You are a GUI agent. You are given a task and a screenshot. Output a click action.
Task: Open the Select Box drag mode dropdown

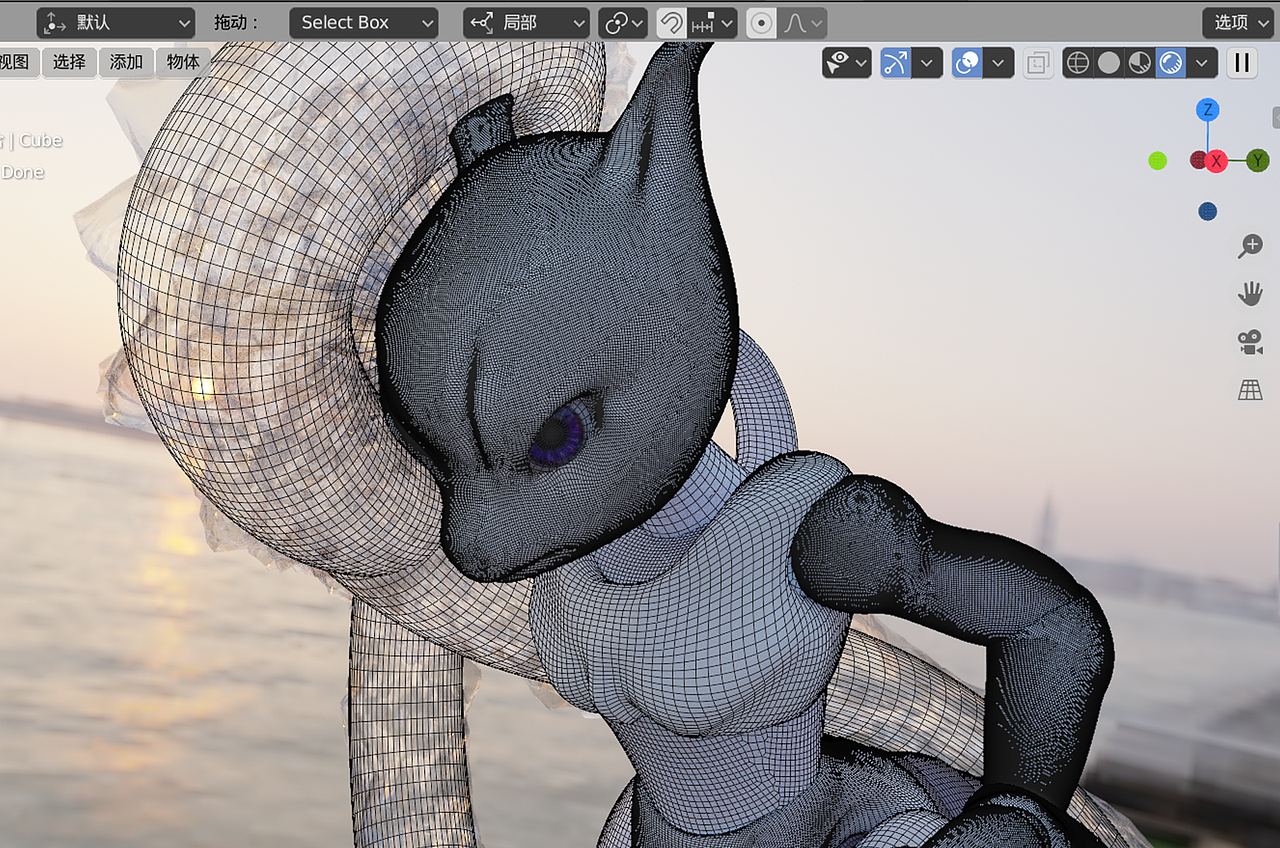[364, 22]
